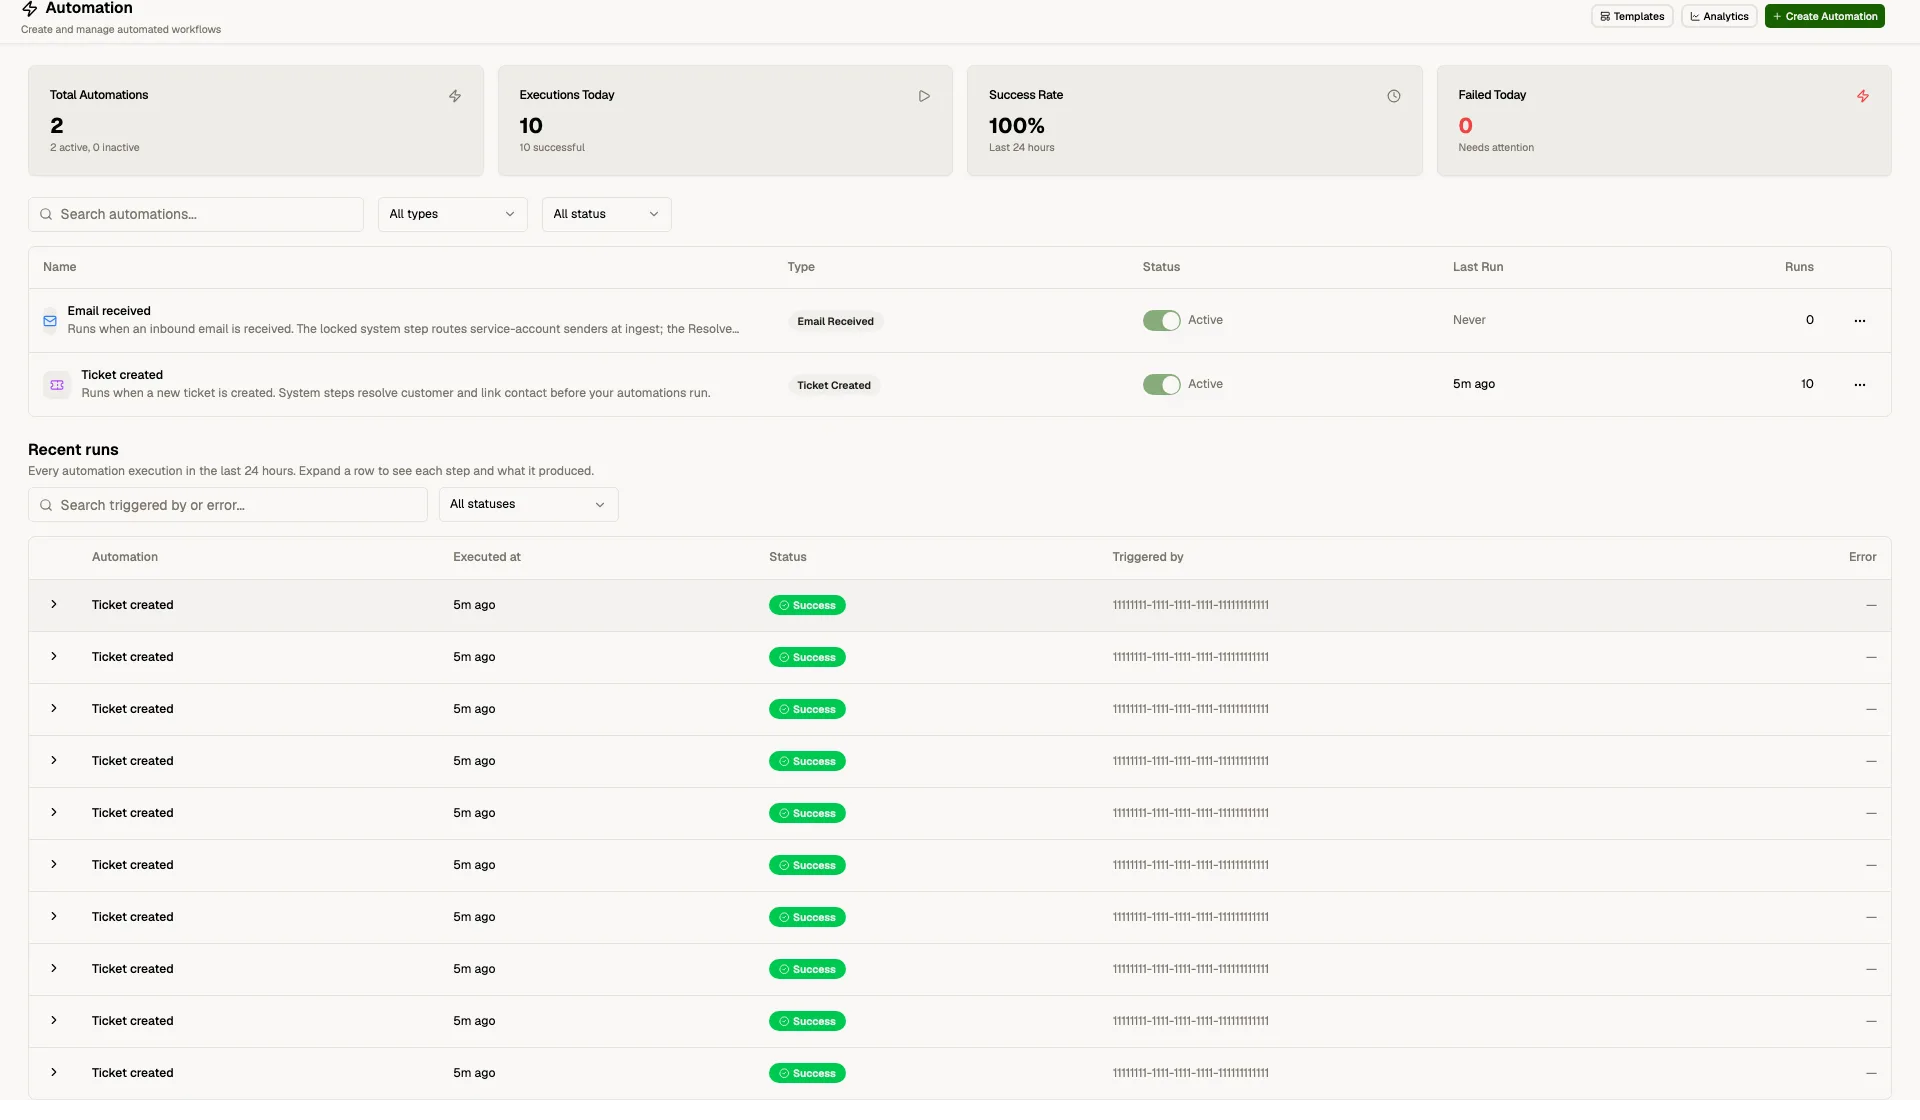Click the magnifier icon in triggered by search
The height and width of the screenshot is (1120, 1920).
(x=46, y=505)
